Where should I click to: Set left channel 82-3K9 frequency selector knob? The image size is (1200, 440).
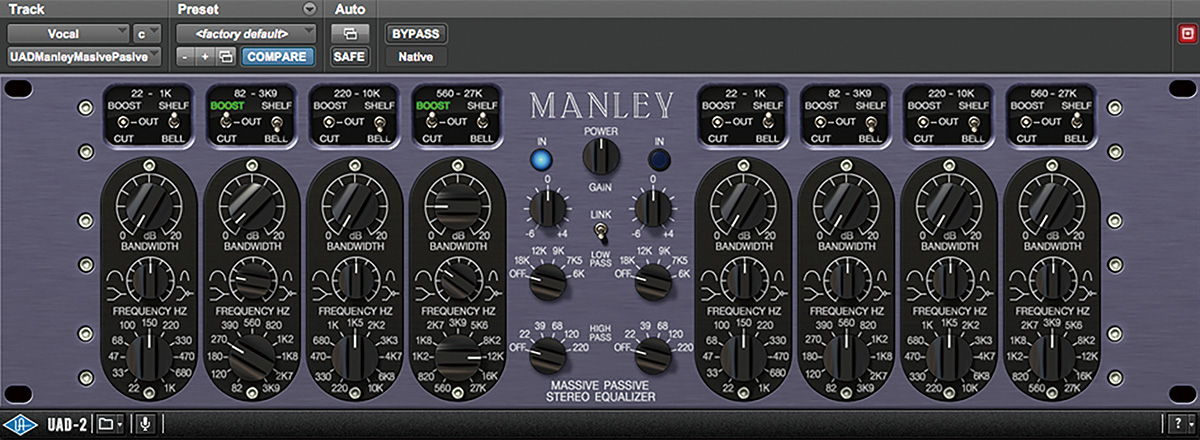[250, 358]
